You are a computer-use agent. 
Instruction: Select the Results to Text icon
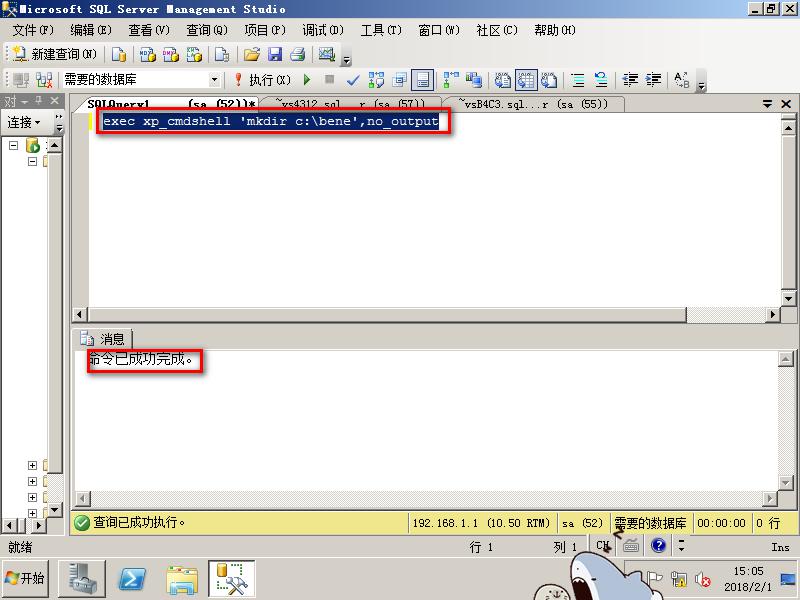[503, 78]
